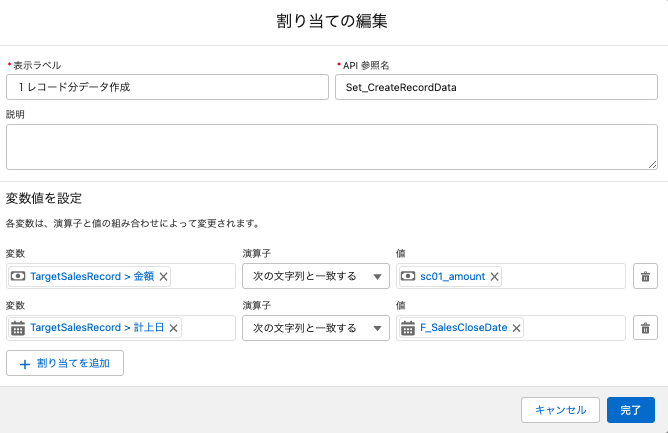Image resolution: width=668 pixels, height=433 pixels.
Task: Remove the TargetSalesRecord > 金額 variable pill
Action: pos(163,277)
